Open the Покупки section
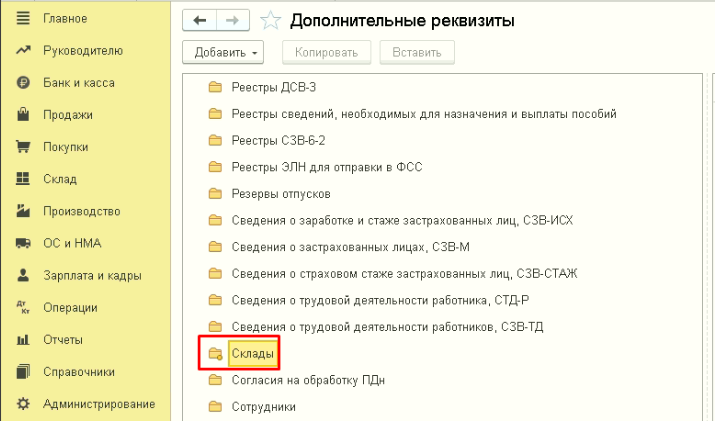This screenshot has height=421, width=715. pyautogui.click(x=66, y=146)
